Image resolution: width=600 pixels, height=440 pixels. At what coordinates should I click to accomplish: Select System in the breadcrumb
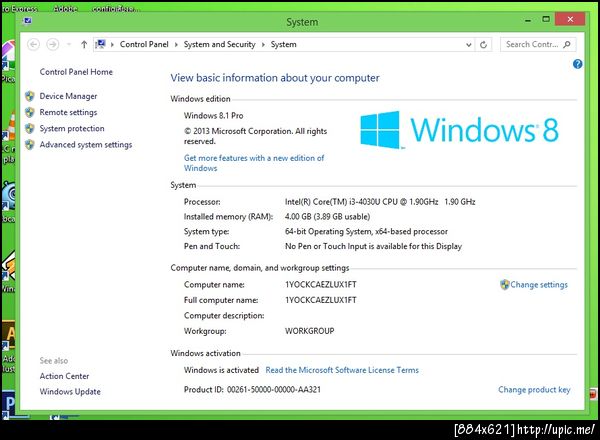pyautogui.click(x=284, y=44)
